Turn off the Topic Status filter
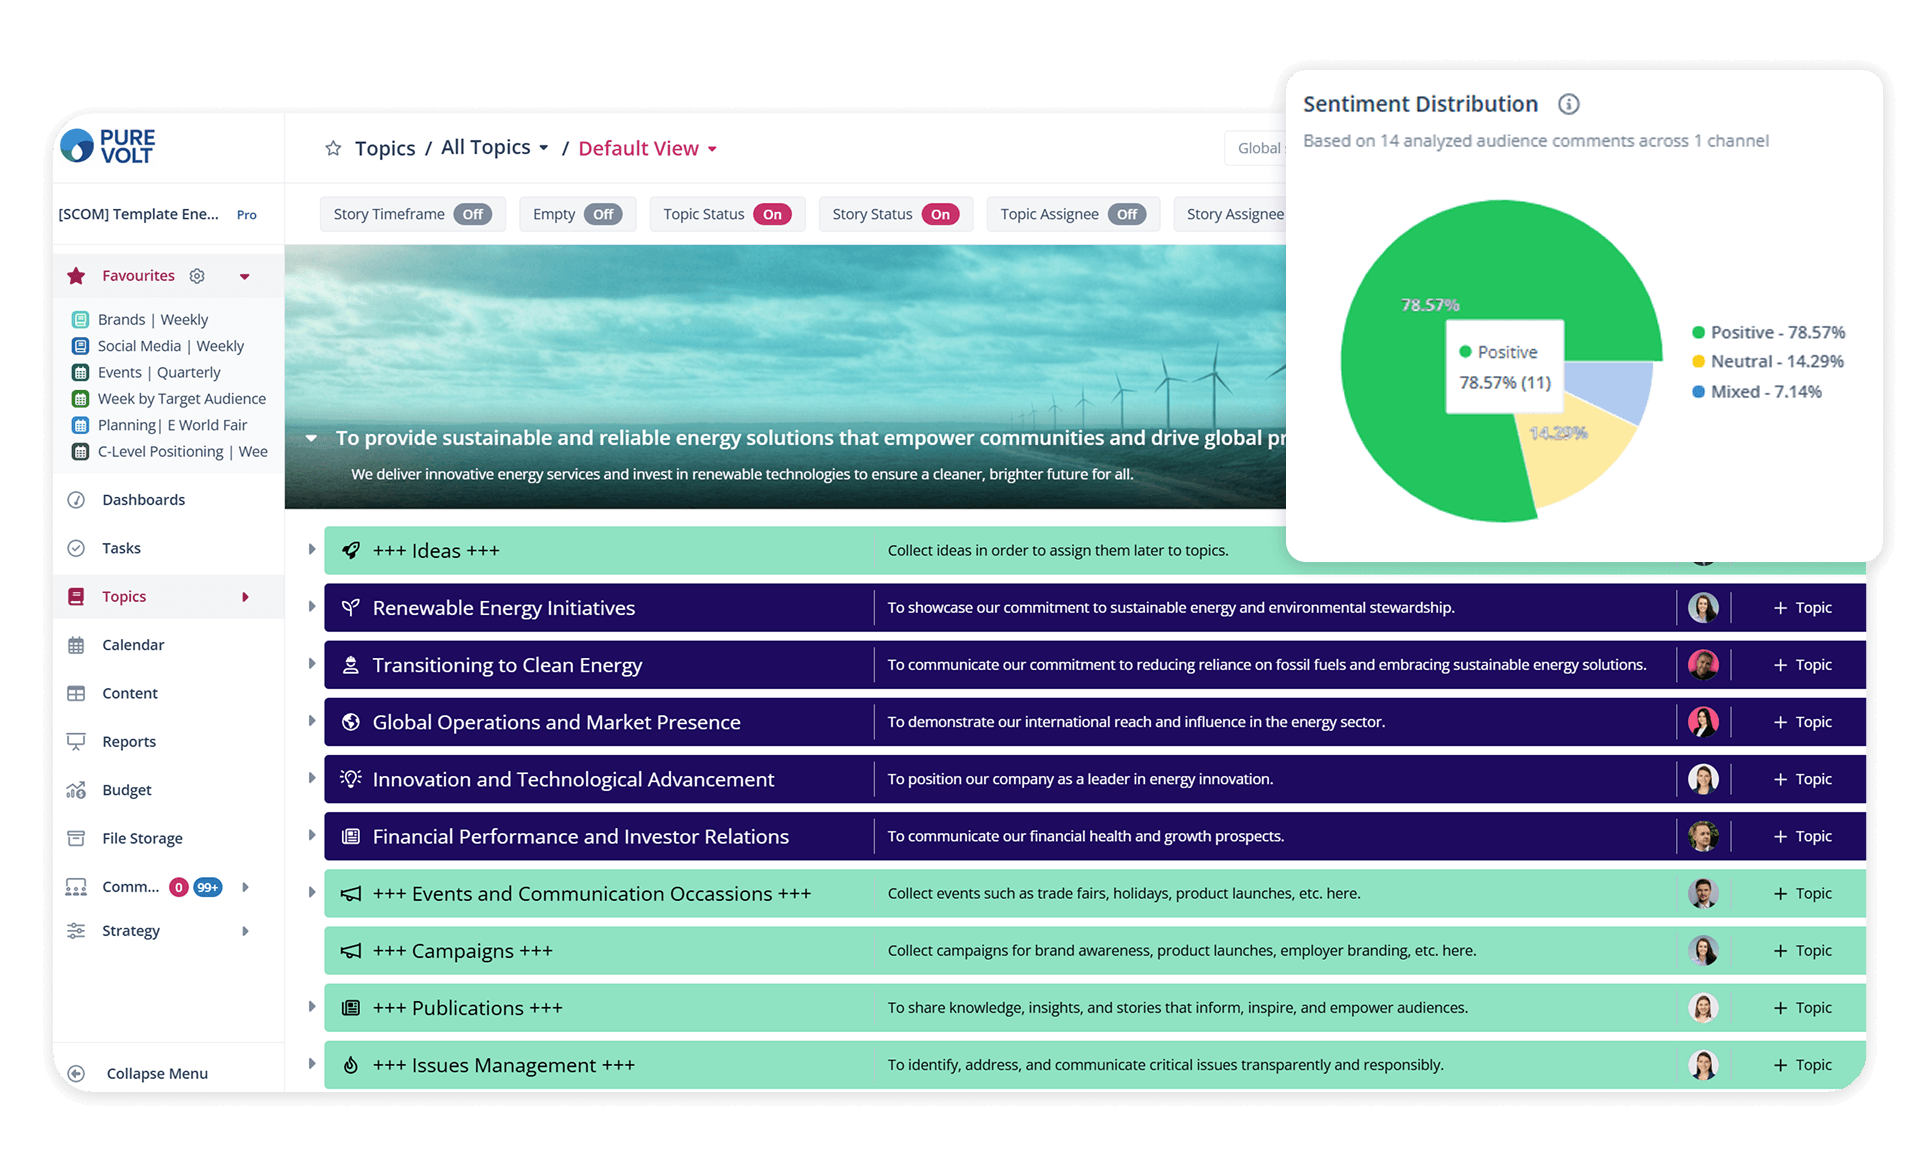This screenshot has height=1167, width=1920. [772, 214]
